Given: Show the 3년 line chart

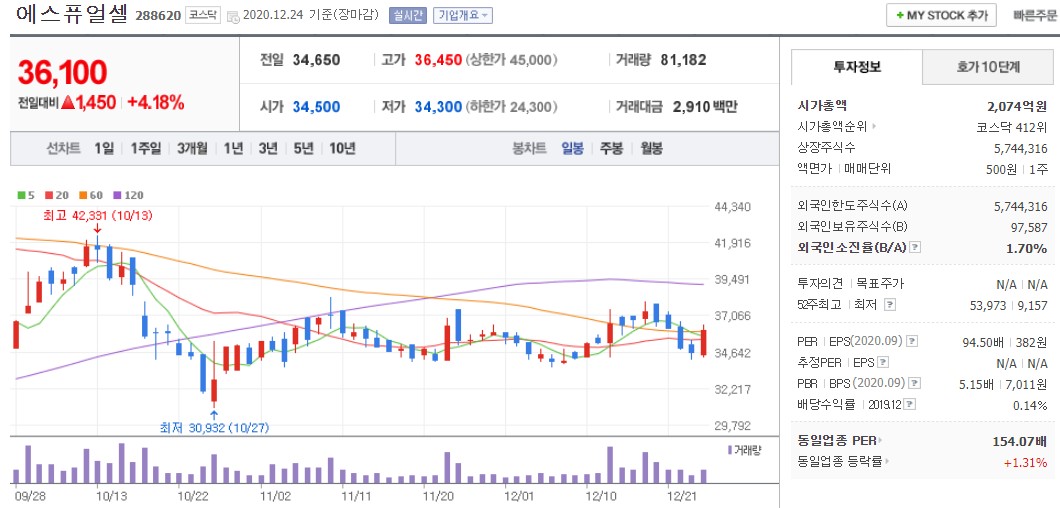Looking at the screenshot, I should [268, 149].
